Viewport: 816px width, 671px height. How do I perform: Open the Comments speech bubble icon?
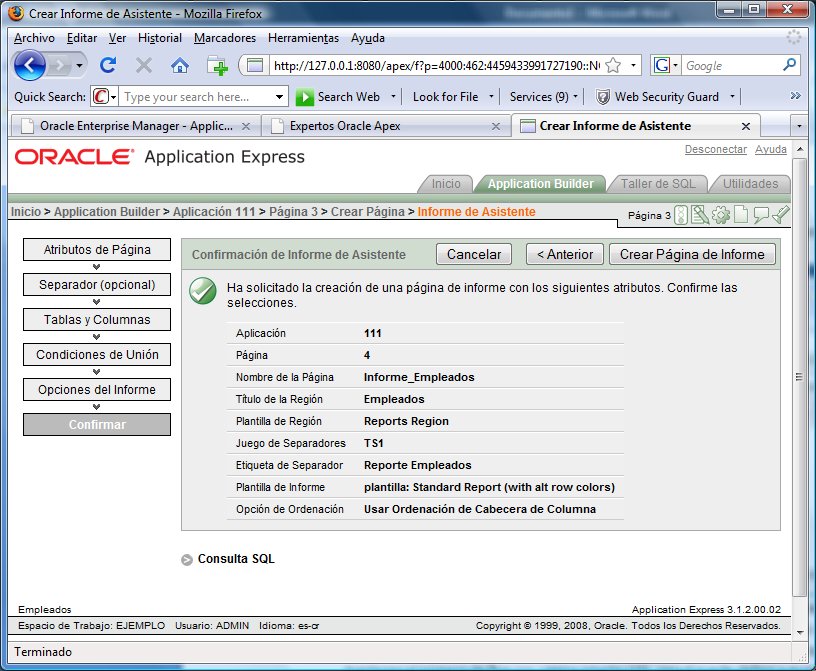pos(761,215)
